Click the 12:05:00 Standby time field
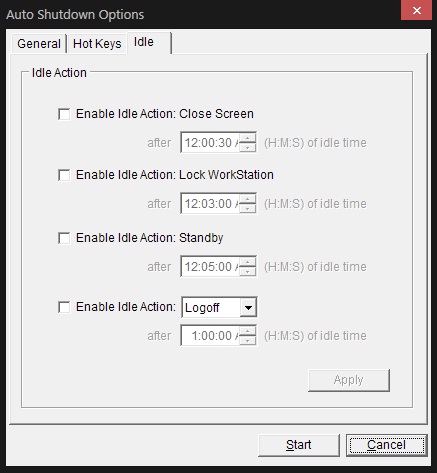 point(210,266)
